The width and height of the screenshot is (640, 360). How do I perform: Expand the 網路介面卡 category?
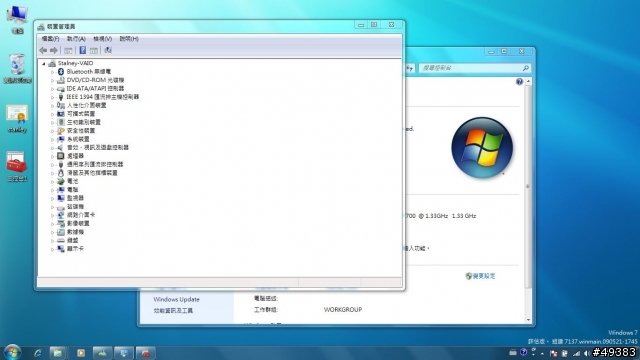coord(52,215)
